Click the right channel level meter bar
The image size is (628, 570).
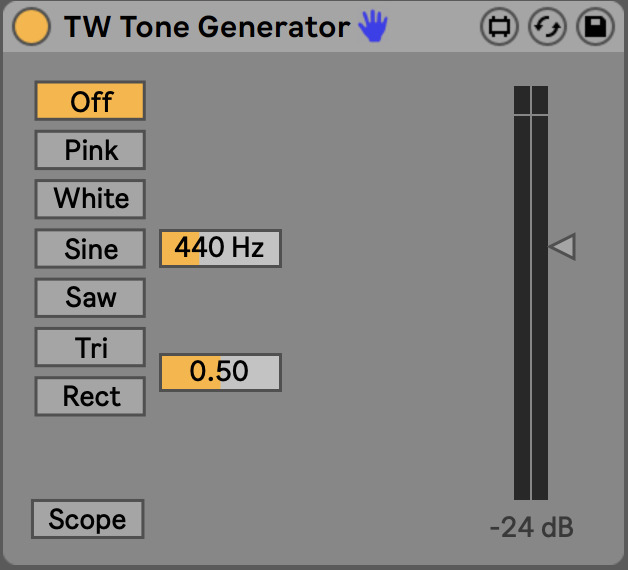pos(540,300)
